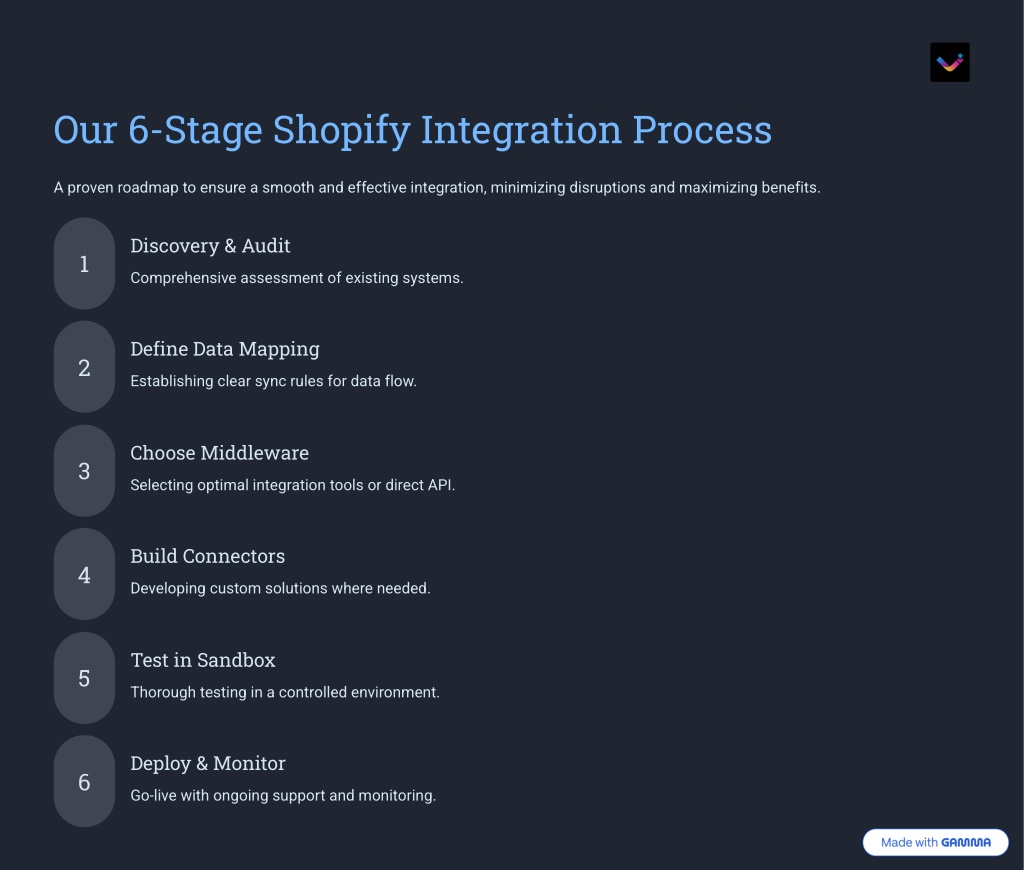Select the step 3 number badge
Viewport: 1024px width, 870px height.
coord(84,471)
